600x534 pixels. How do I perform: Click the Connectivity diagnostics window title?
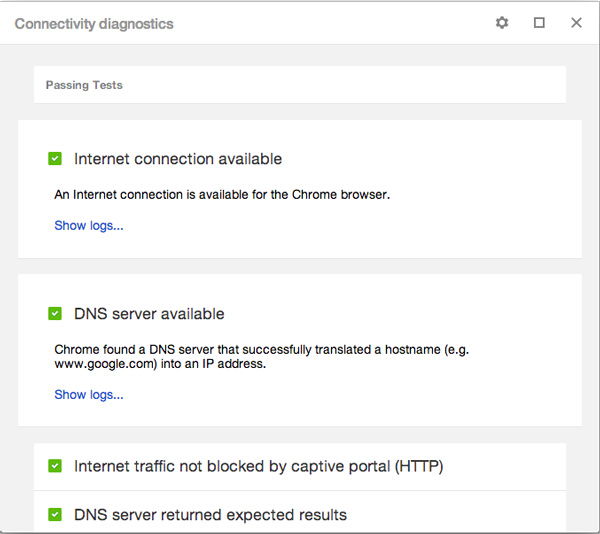(x=94, y=23)
